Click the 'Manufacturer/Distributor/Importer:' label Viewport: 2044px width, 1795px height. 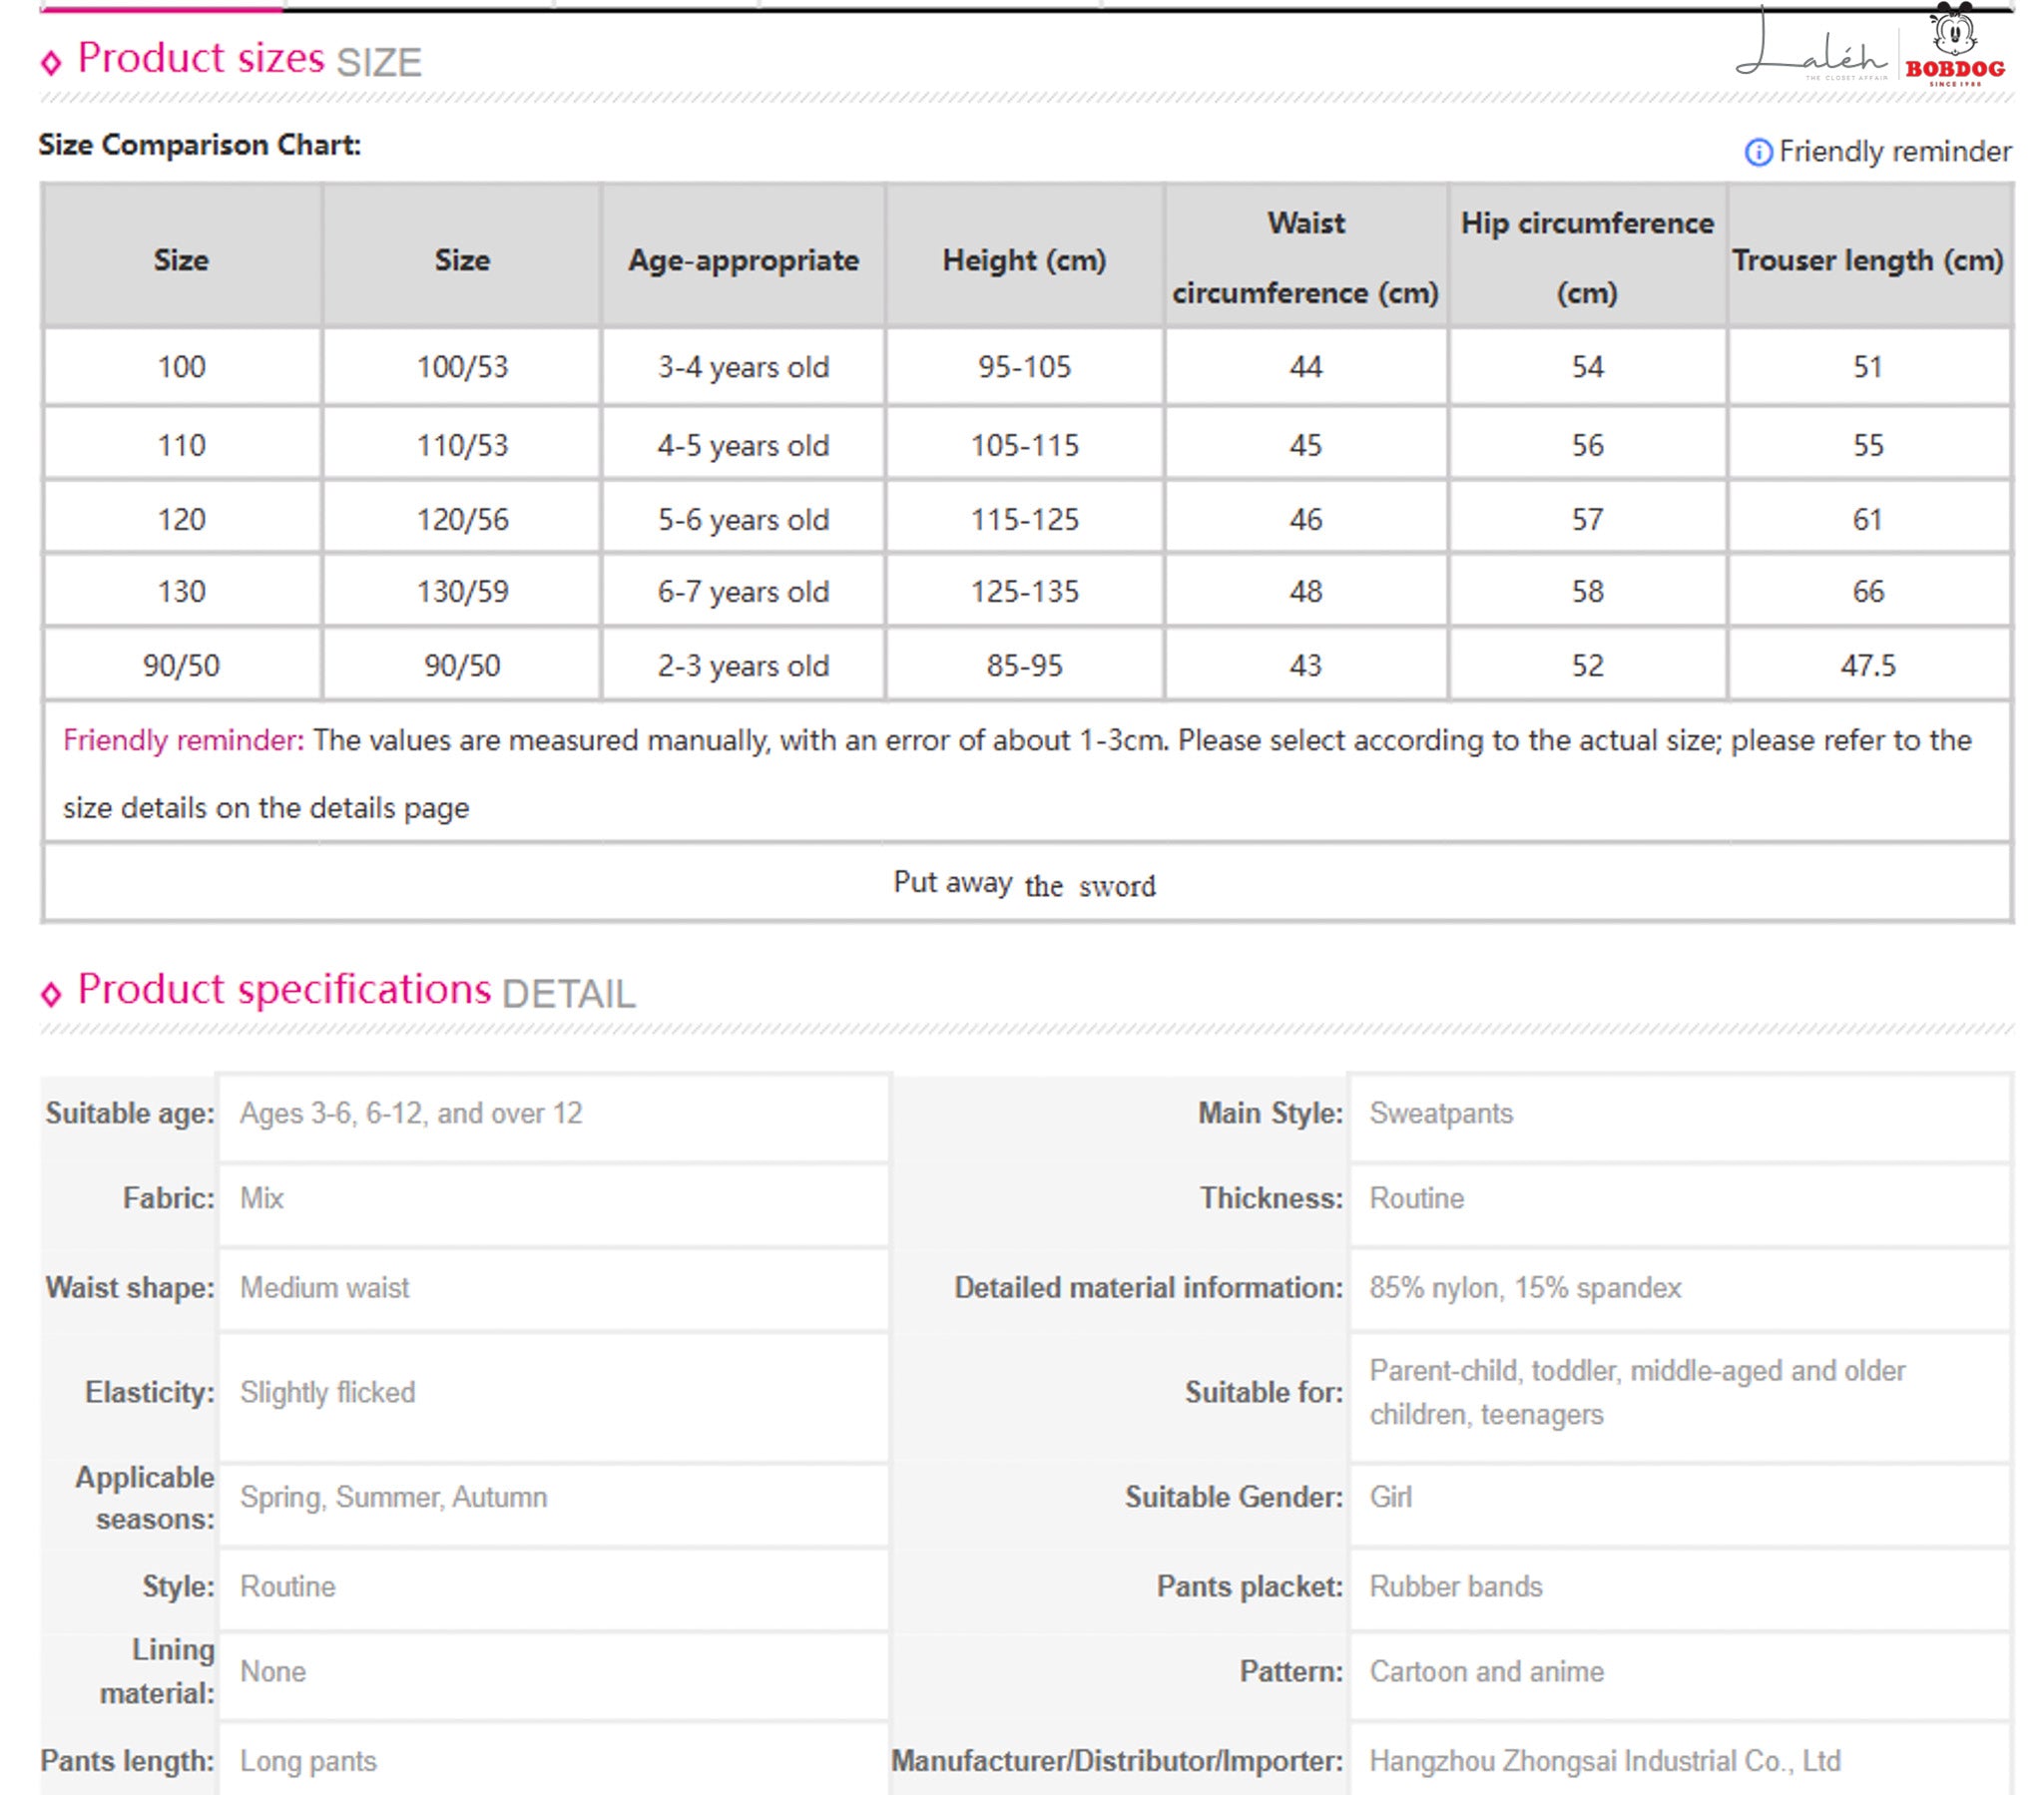pos(1117,1761)
